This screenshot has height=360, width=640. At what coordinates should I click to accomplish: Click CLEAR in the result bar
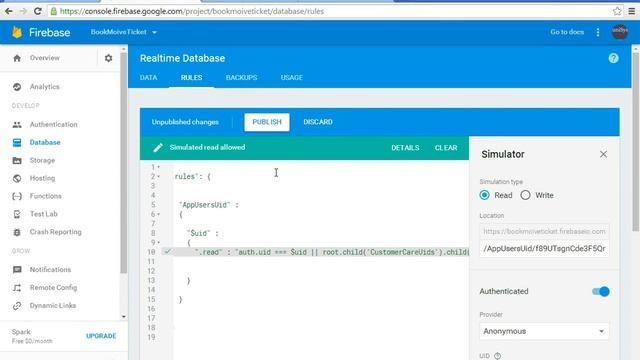click(x=446, y=148)
